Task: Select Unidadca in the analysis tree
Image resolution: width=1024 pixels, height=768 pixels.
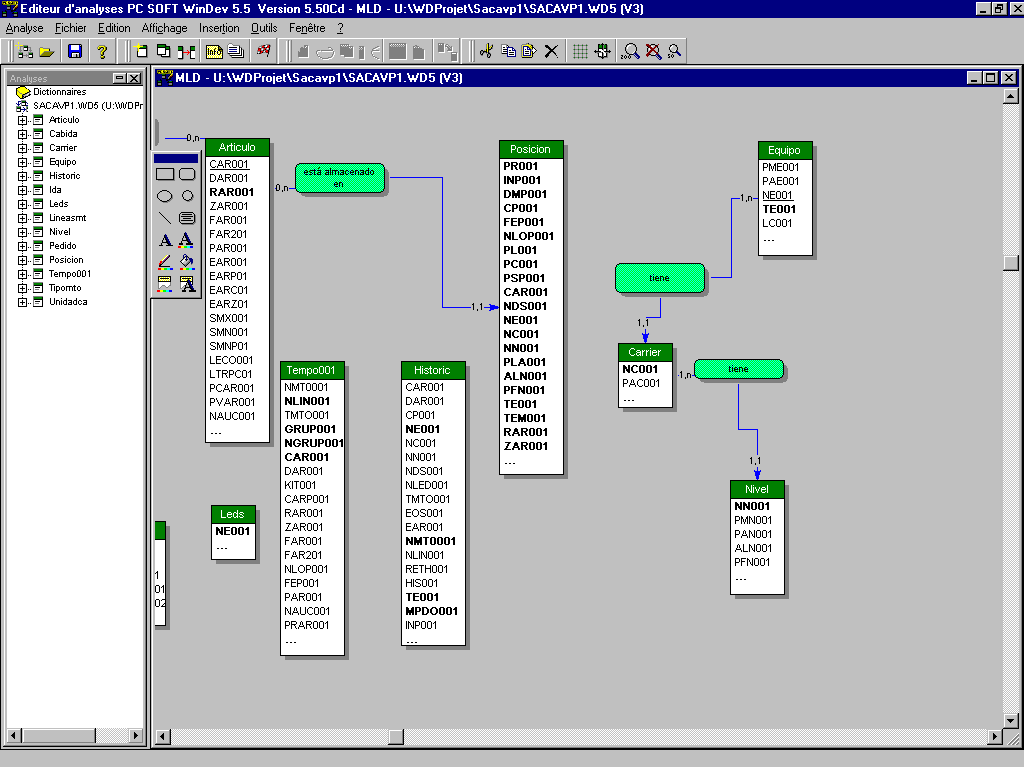Action: pos(68,302)
